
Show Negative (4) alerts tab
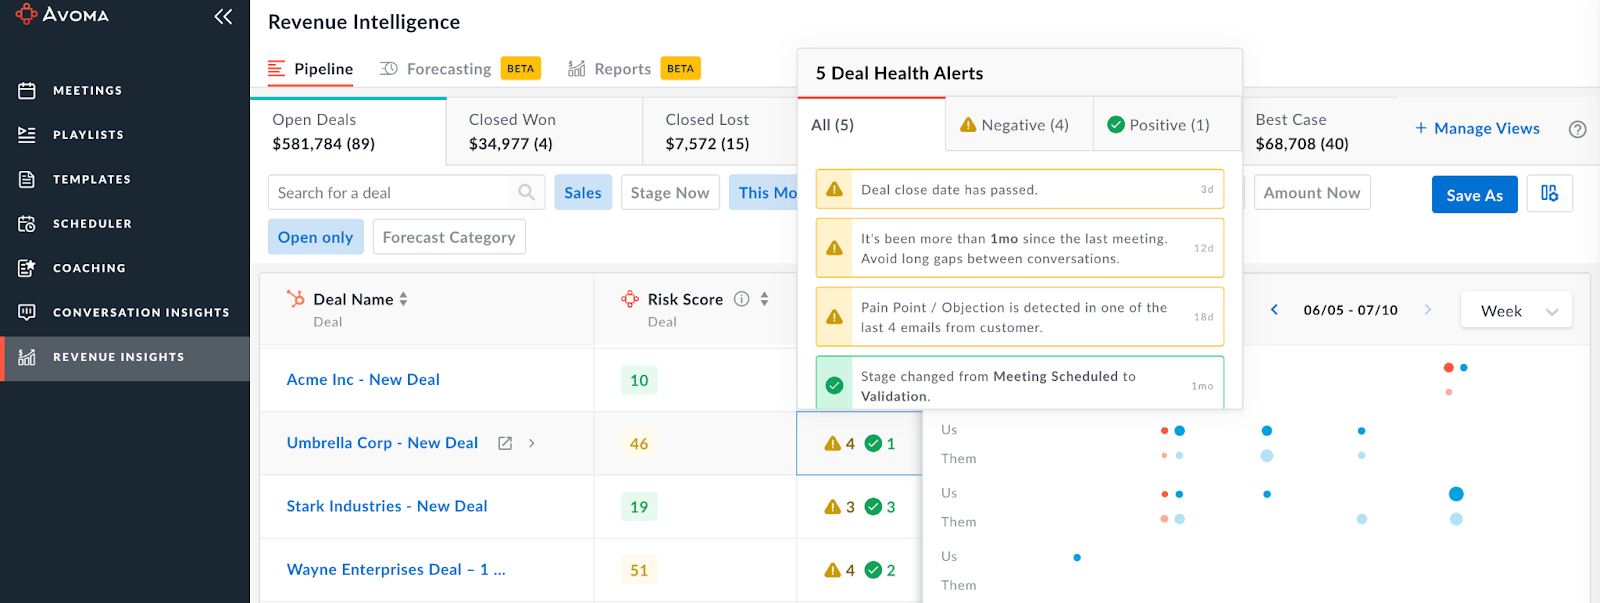(x=1016, y=125)
